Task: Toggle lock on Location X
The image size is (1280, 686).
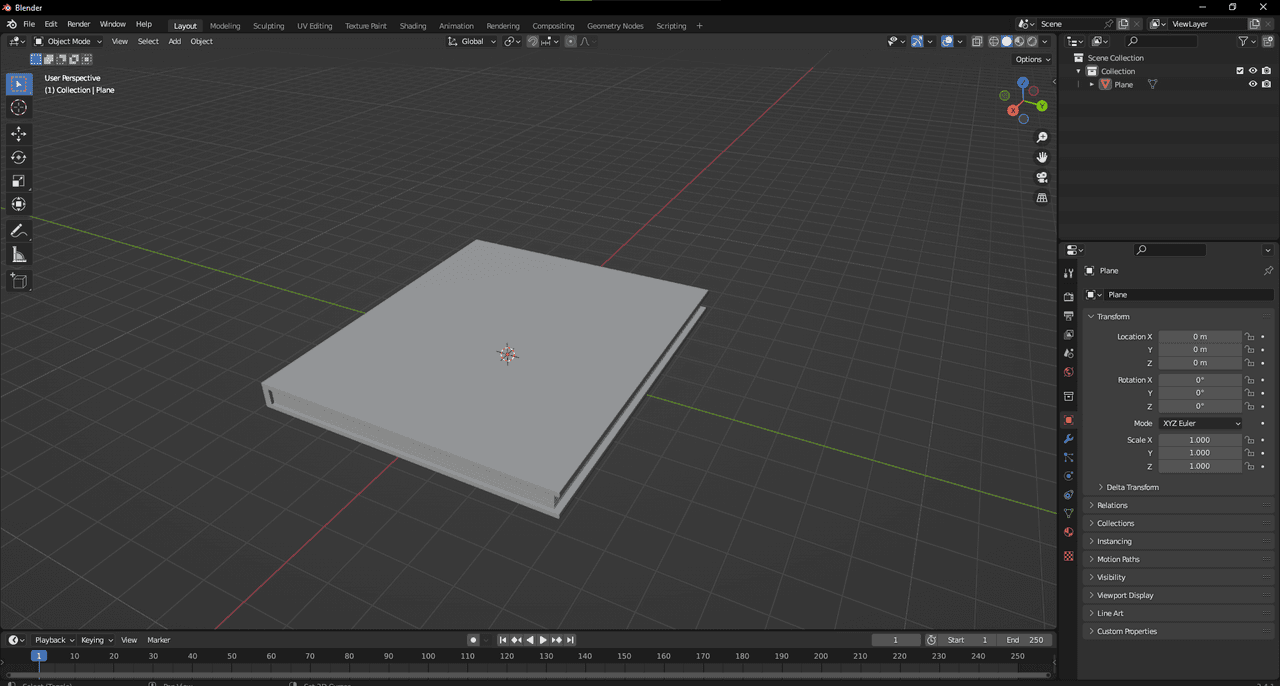Action: 1250,337
